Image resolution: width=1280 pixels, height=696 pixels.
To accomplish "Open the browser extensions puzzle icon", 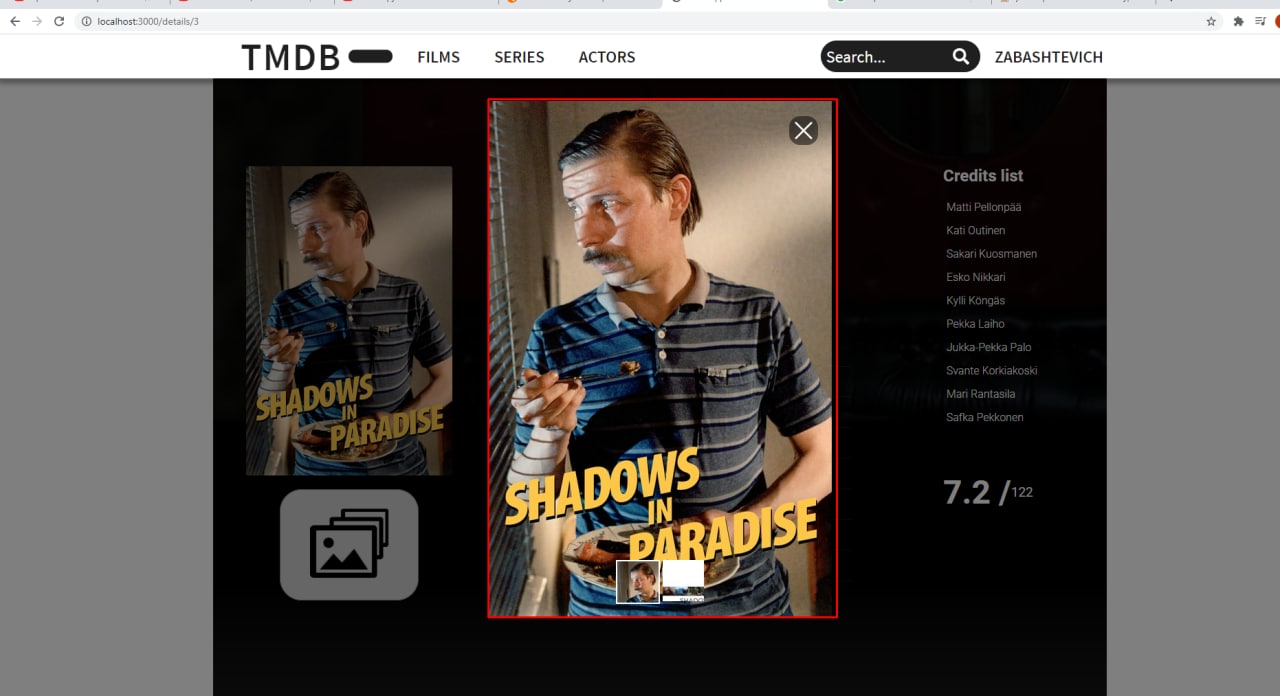I will click(1238, 21).
